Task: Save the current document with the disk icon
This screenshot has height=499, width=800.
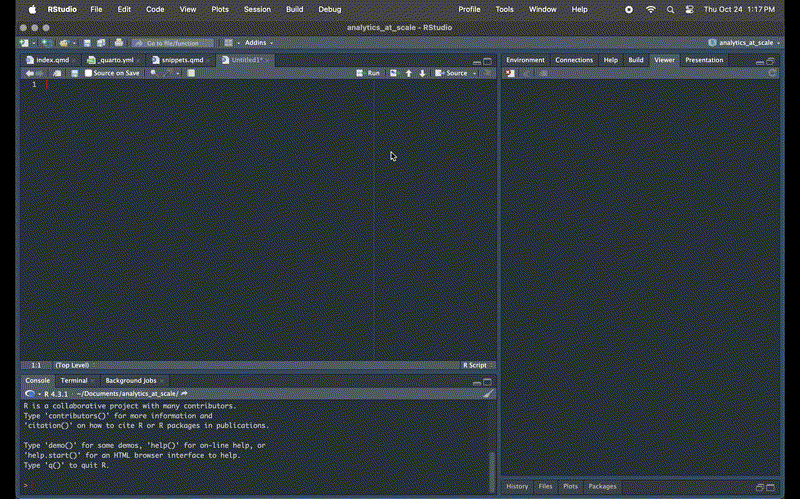Action: (74, 73)
